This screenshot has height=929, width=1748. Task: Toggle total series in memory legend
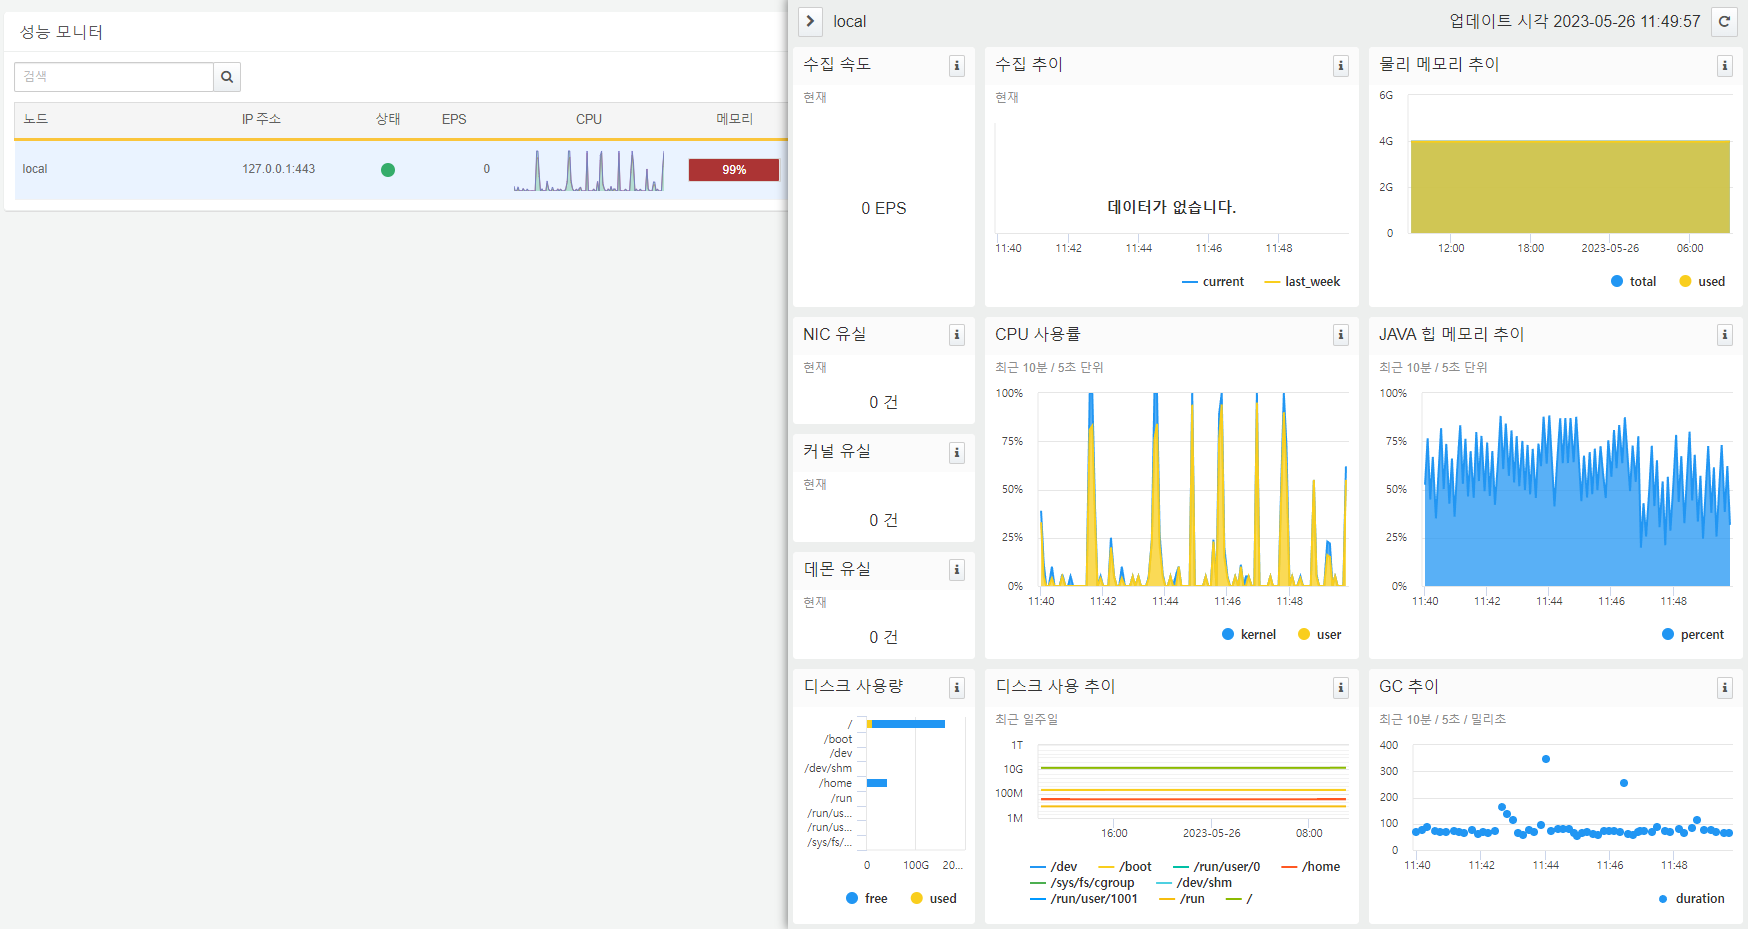point(1634,282)
